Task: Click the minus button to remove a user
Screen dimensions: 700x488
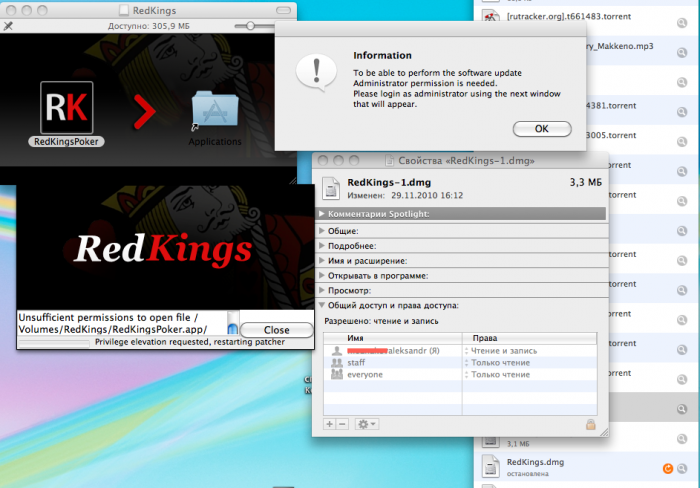Action: point(342,424)
